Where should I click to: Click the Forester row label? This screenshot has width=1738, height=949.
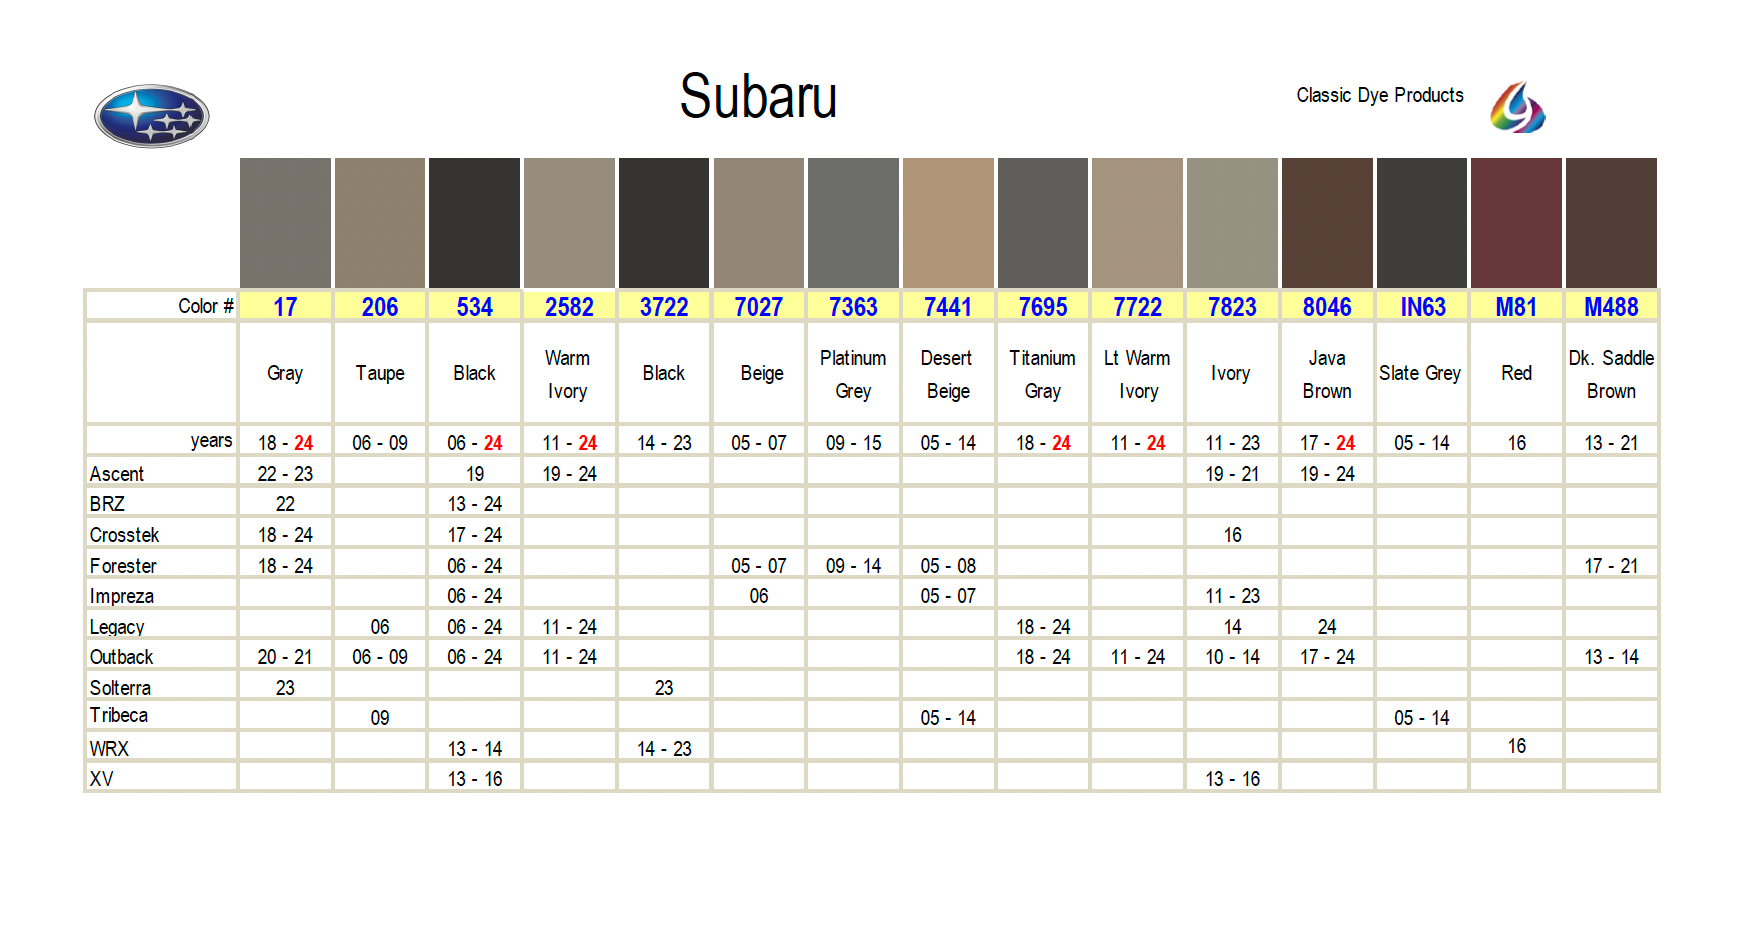[x=123, y=566]
